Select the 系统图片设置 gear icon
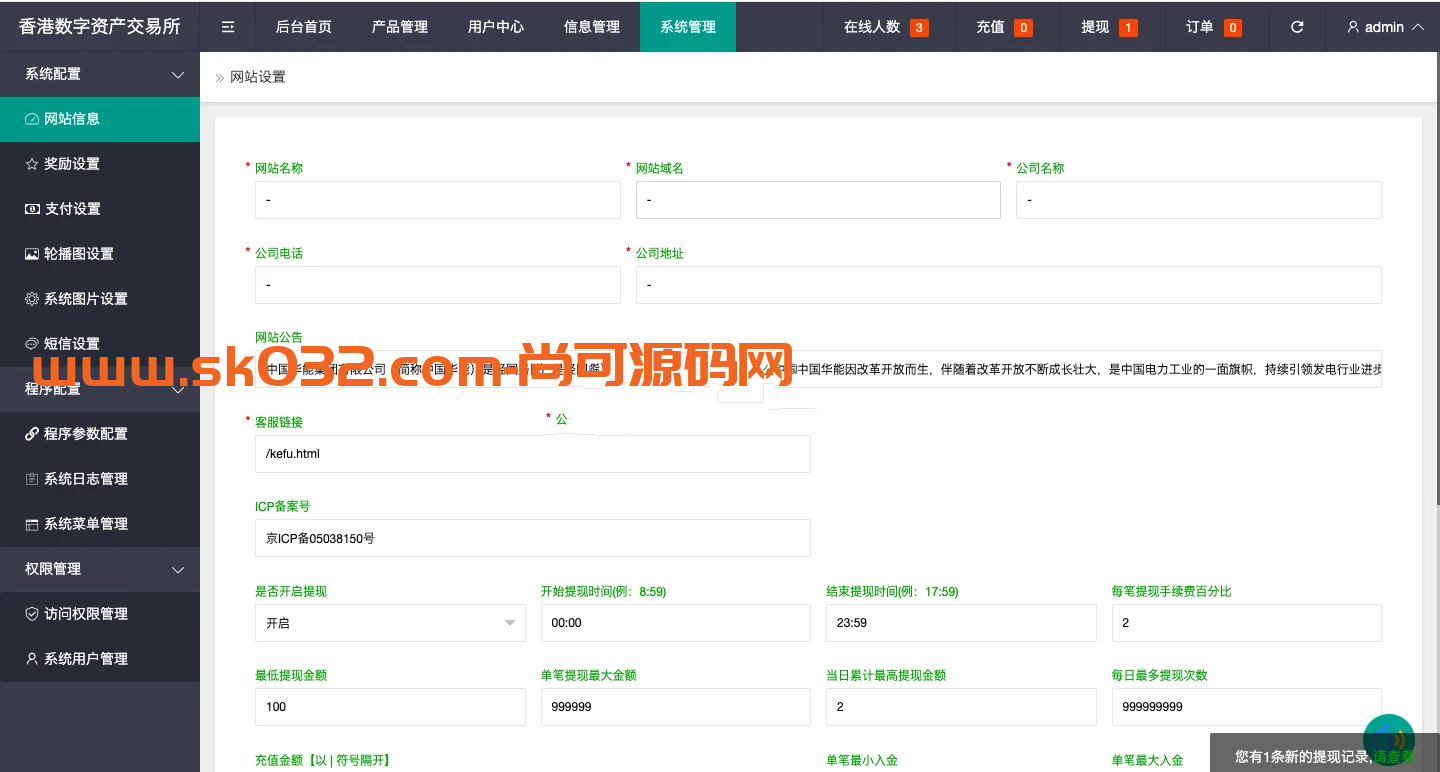 click(32, 299)
